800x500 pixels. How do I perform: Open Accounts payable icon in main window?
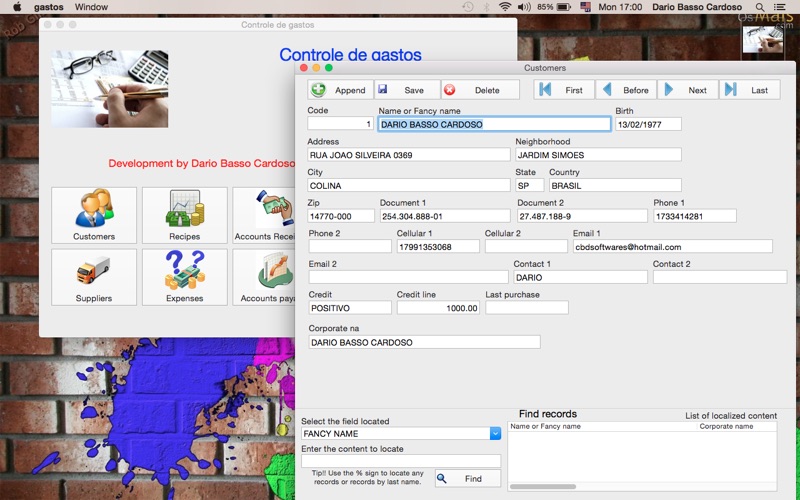[264, 277]
